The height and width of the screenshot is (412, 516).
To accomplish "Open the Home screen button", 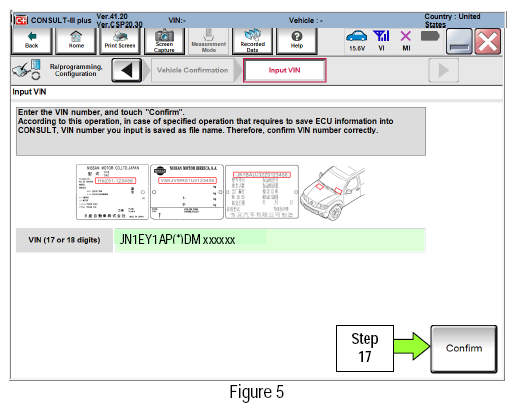I will (x=76, y=41).
